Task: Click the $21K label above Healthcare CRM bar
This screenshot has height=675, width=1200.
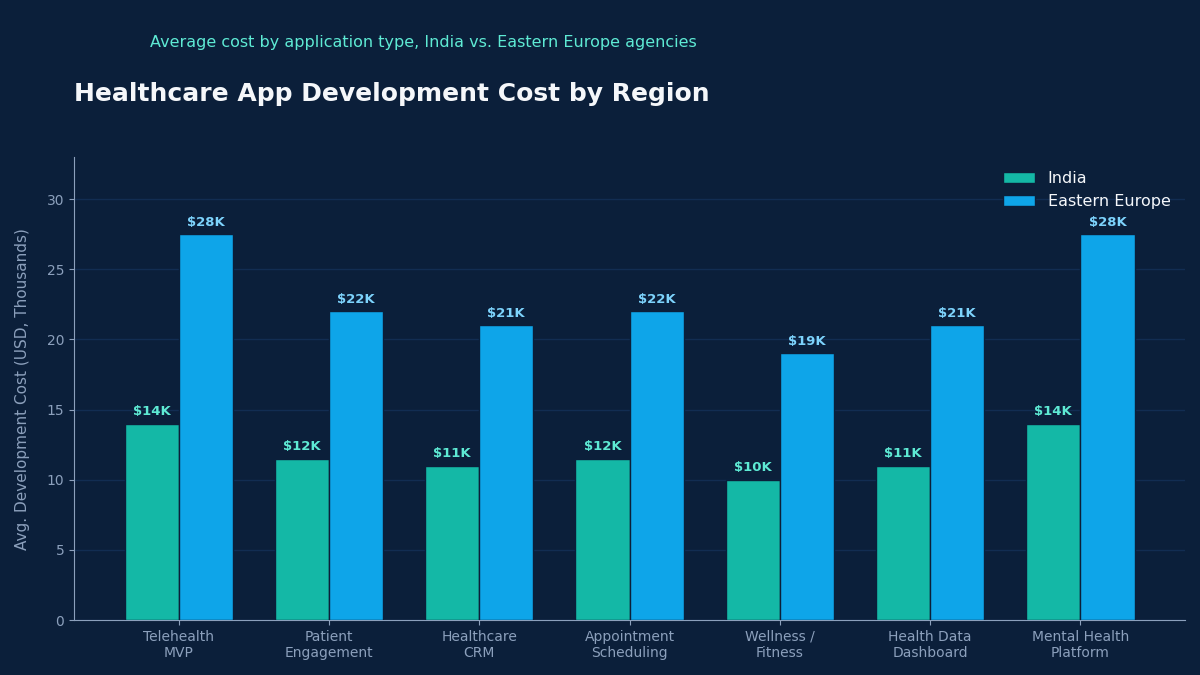Action: pos(506,313)
